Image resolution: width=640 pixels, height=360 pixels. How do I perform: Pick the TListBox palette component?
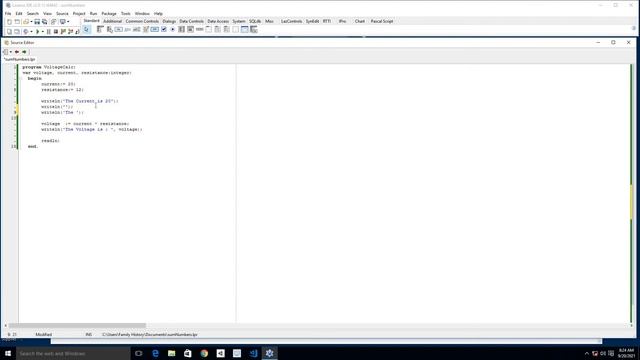(x=182, y=29)
